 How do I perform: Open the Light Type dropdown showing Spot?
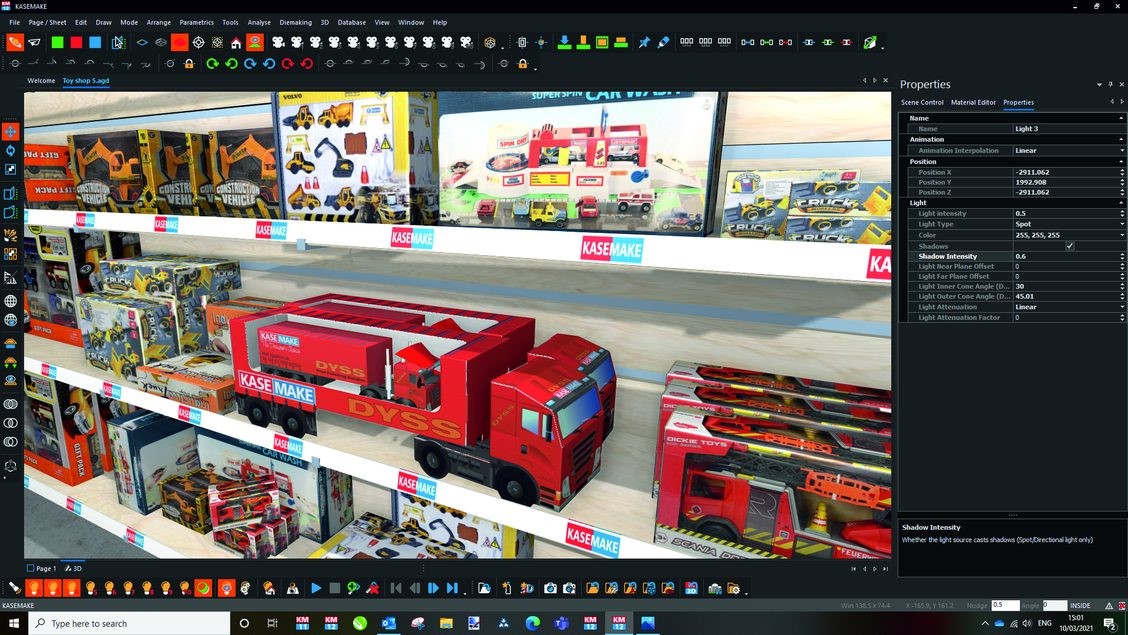click(1121, 224)
